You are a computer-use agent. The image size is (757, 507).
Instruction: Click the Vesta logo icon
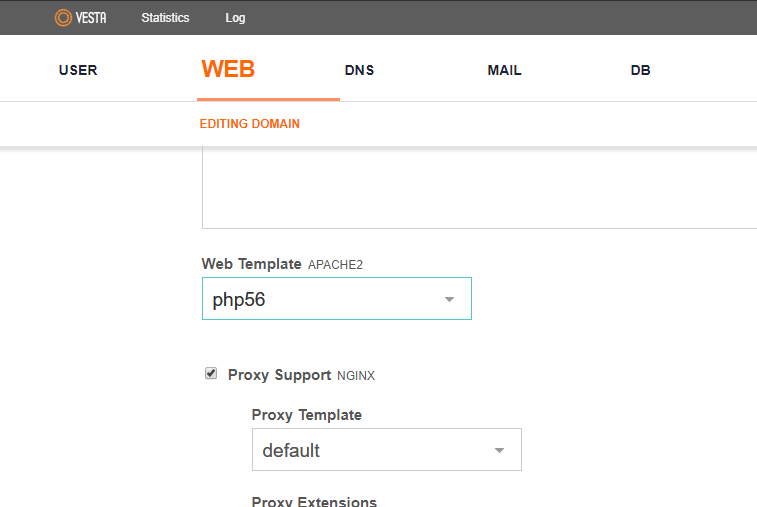coord(63,17)
